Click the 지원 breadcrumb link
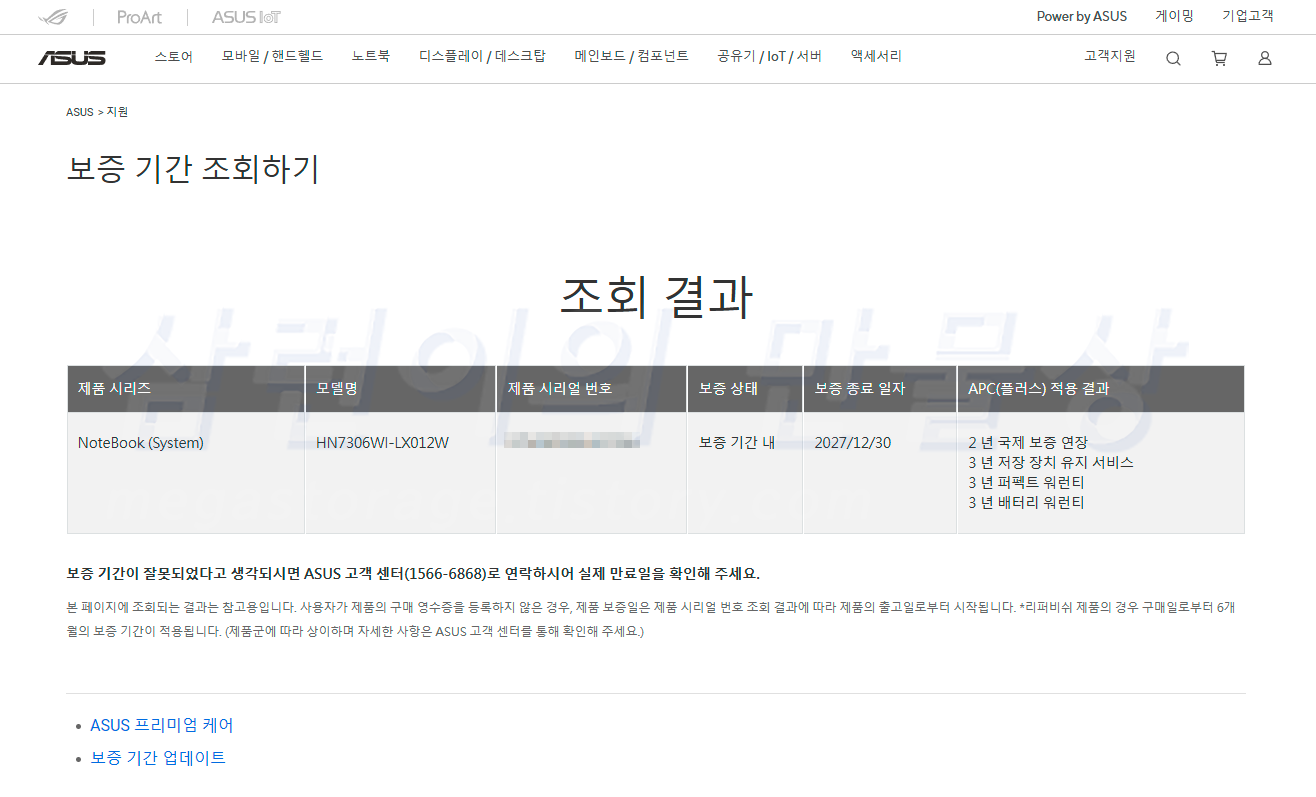1316x797 pixels. tap(117, 112)
